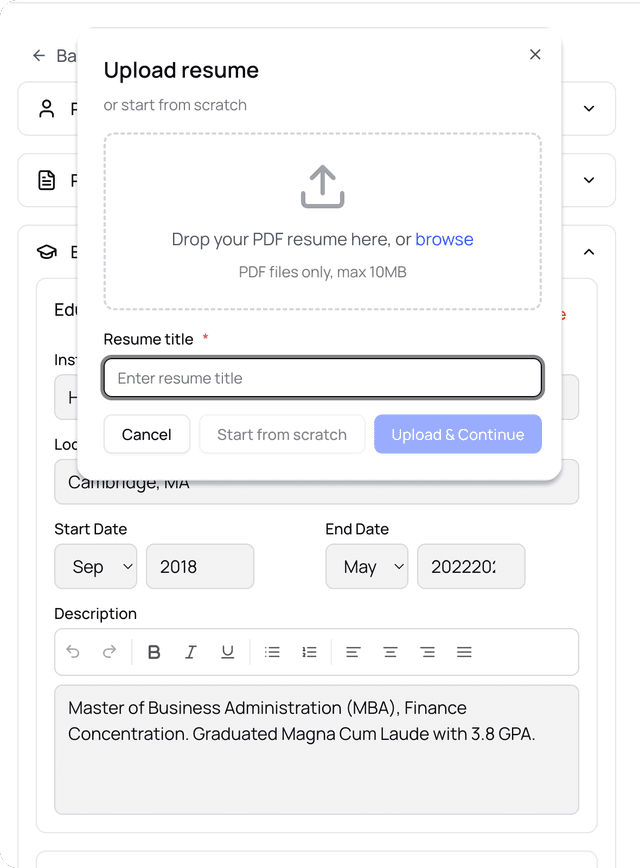This screenshot has width=640, height=868.
Task: Open the Sep start month dropdown
Action: click(x=95, y=566)
